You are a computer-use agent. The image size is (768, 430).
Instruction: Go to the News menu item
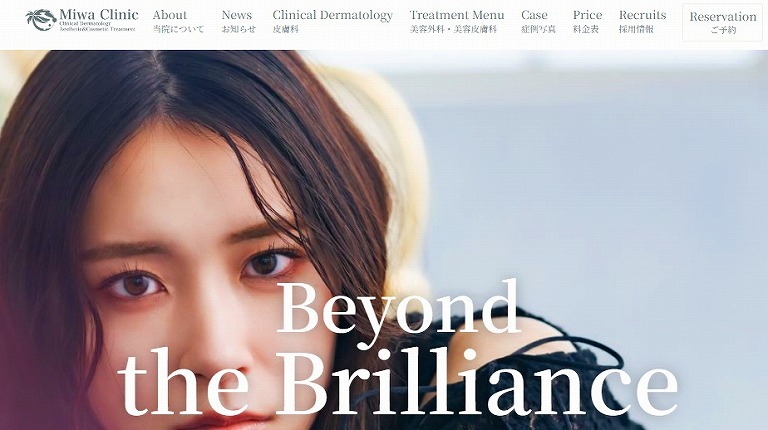tap(237, 15)
